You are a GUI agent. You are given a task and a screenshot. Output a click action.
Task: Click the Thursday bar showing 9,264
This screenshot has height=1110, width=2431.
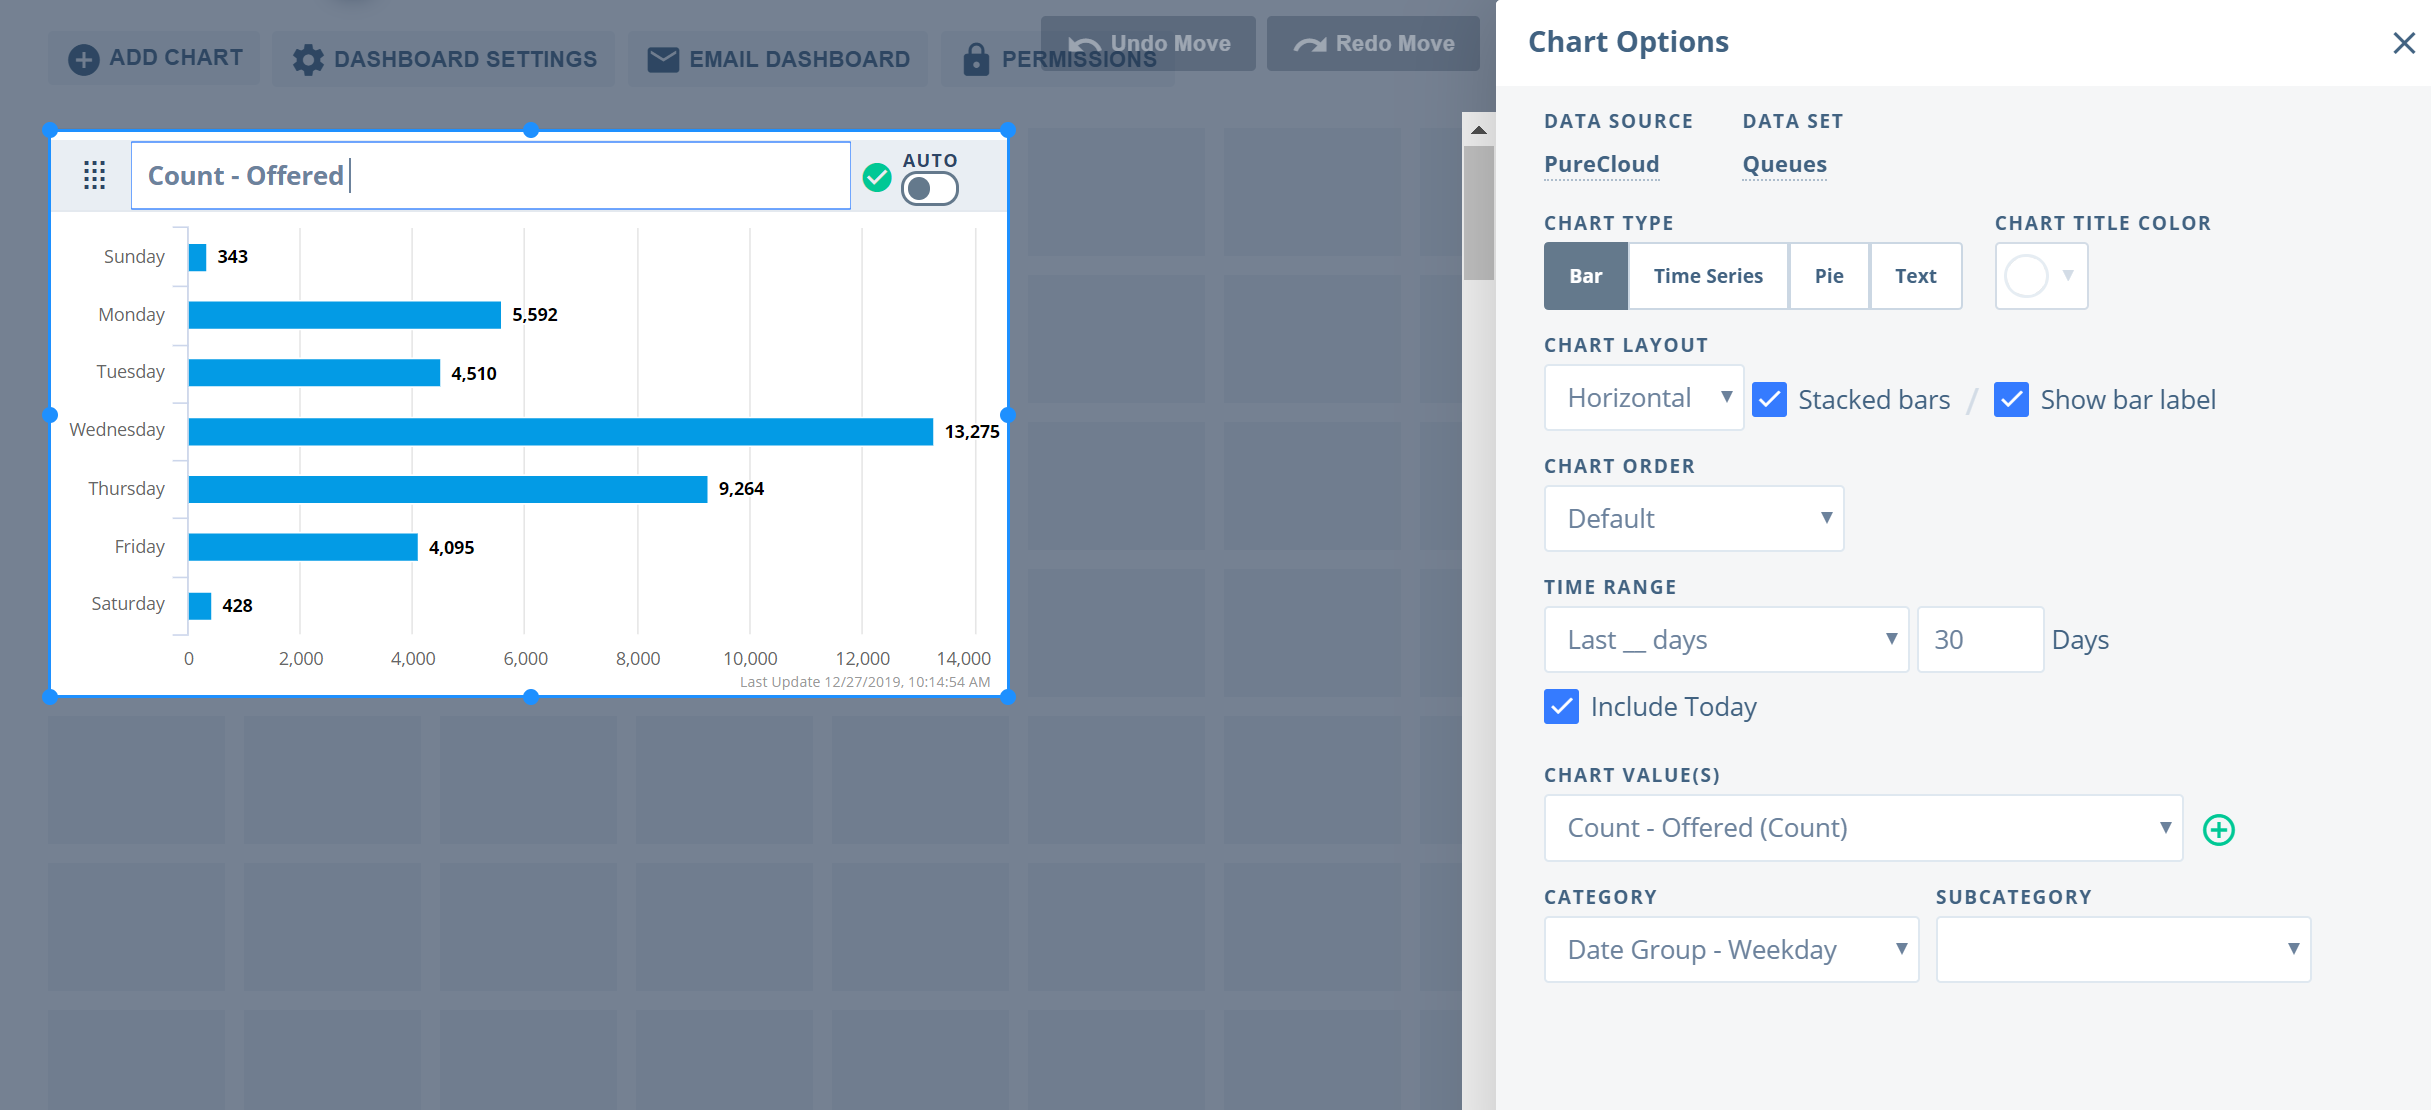(448, 489)
